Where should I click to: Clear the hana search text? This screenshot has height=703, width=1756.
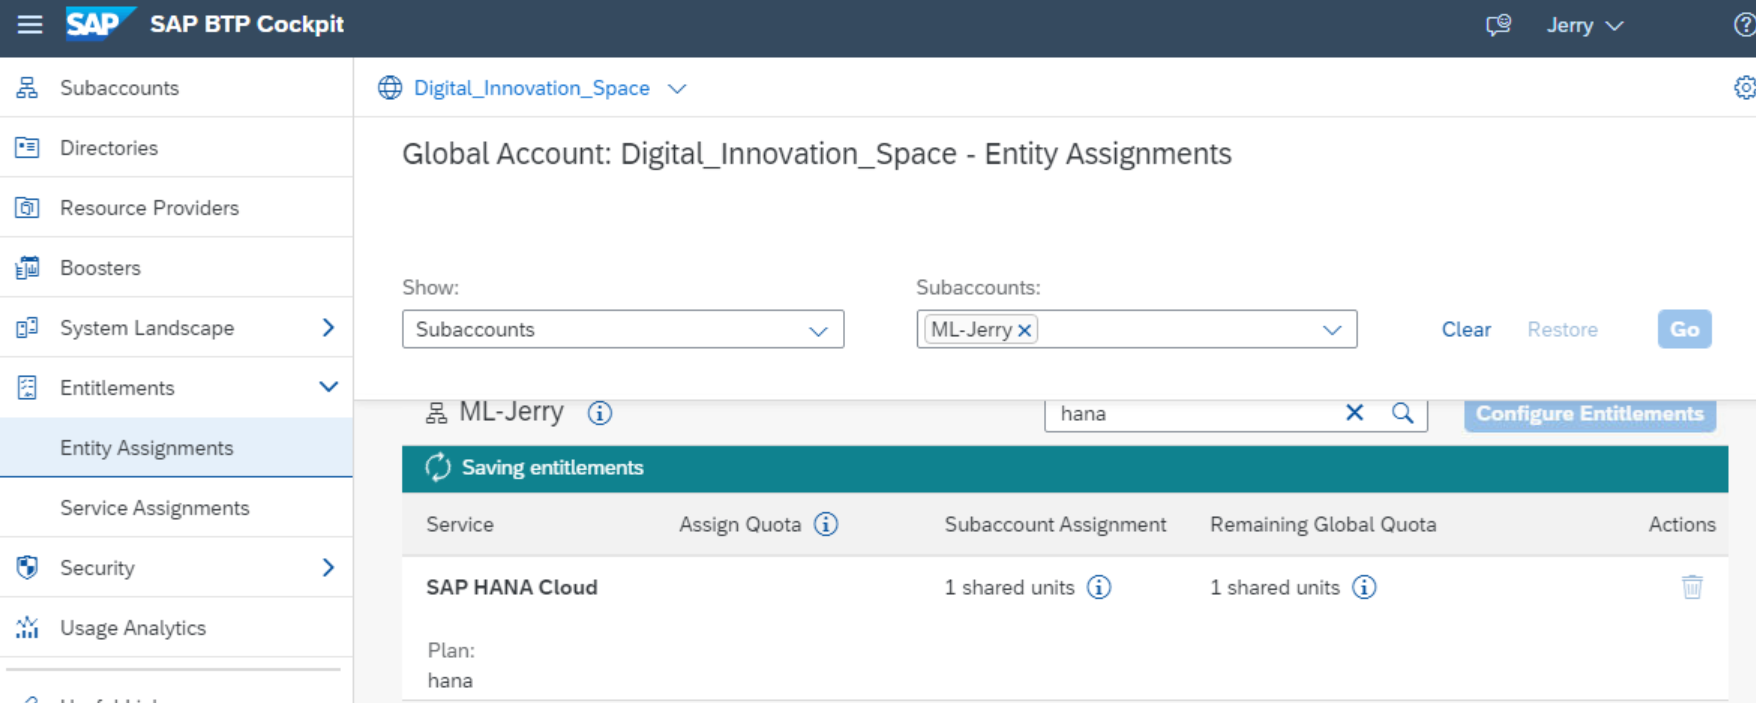tap(1354, 413)
